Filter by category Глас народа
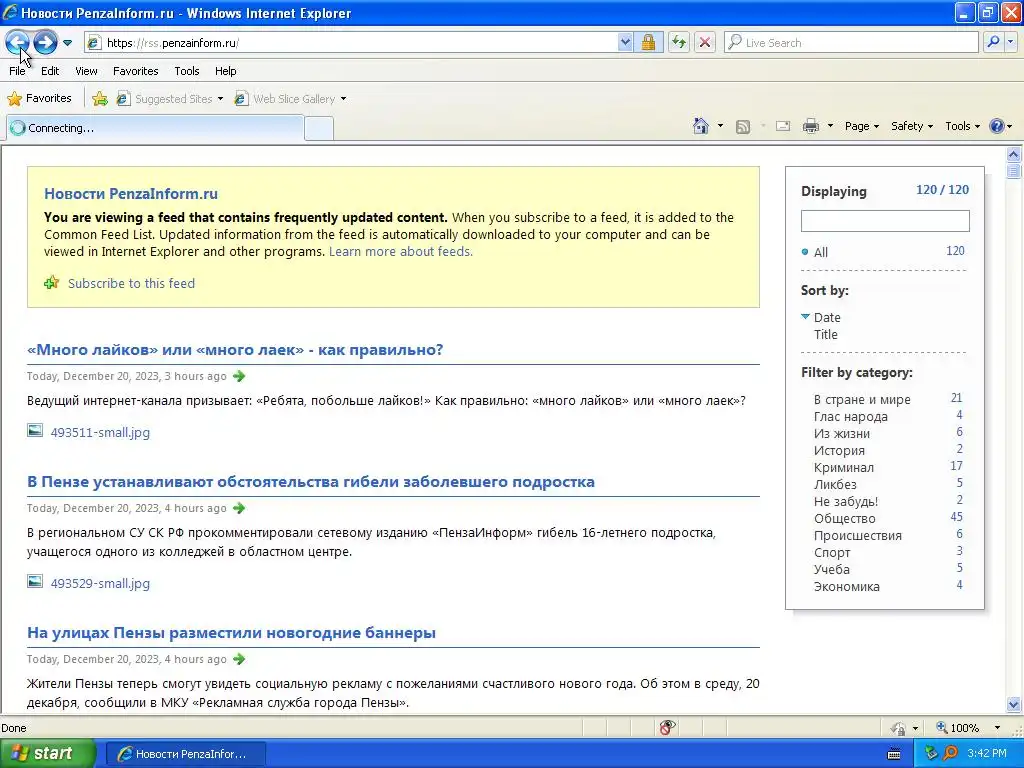 point(850,417)
